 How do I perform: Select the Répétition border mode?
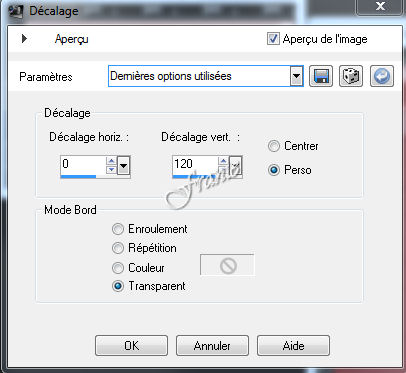(118, 248)
